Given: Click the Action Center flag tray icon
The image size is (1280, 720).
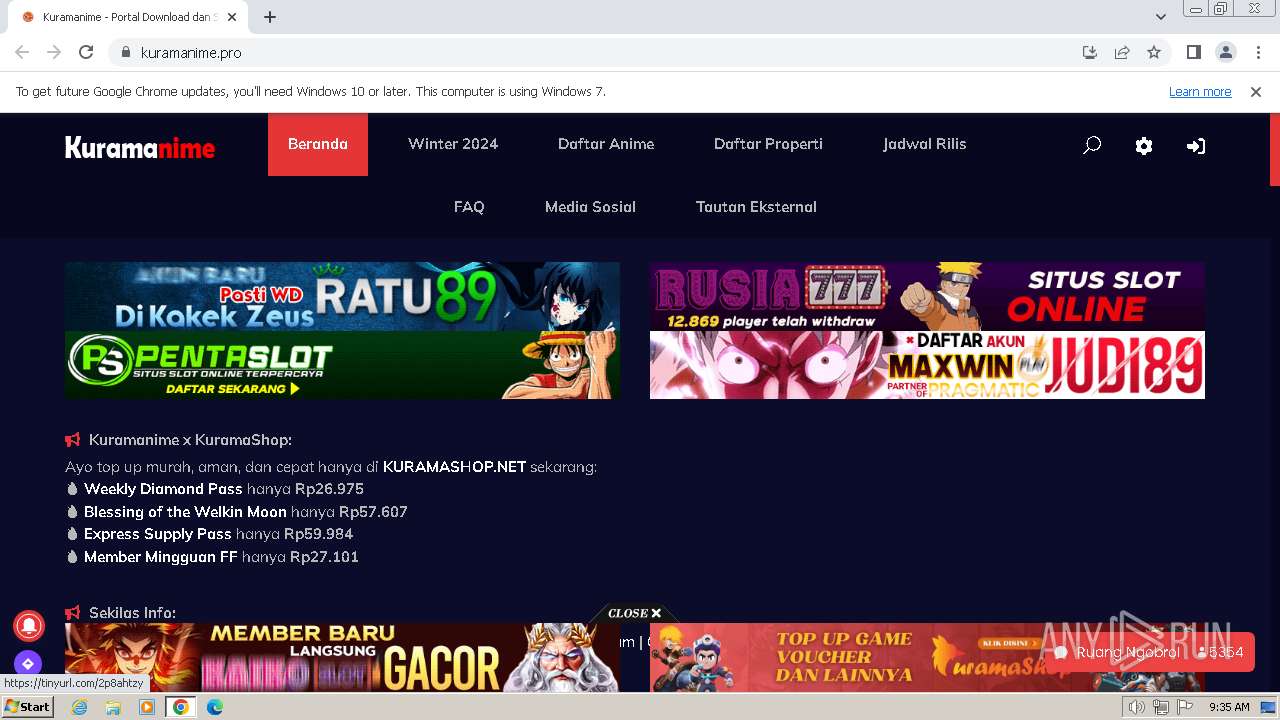Looking at the screenshot, I should 1184,707.
